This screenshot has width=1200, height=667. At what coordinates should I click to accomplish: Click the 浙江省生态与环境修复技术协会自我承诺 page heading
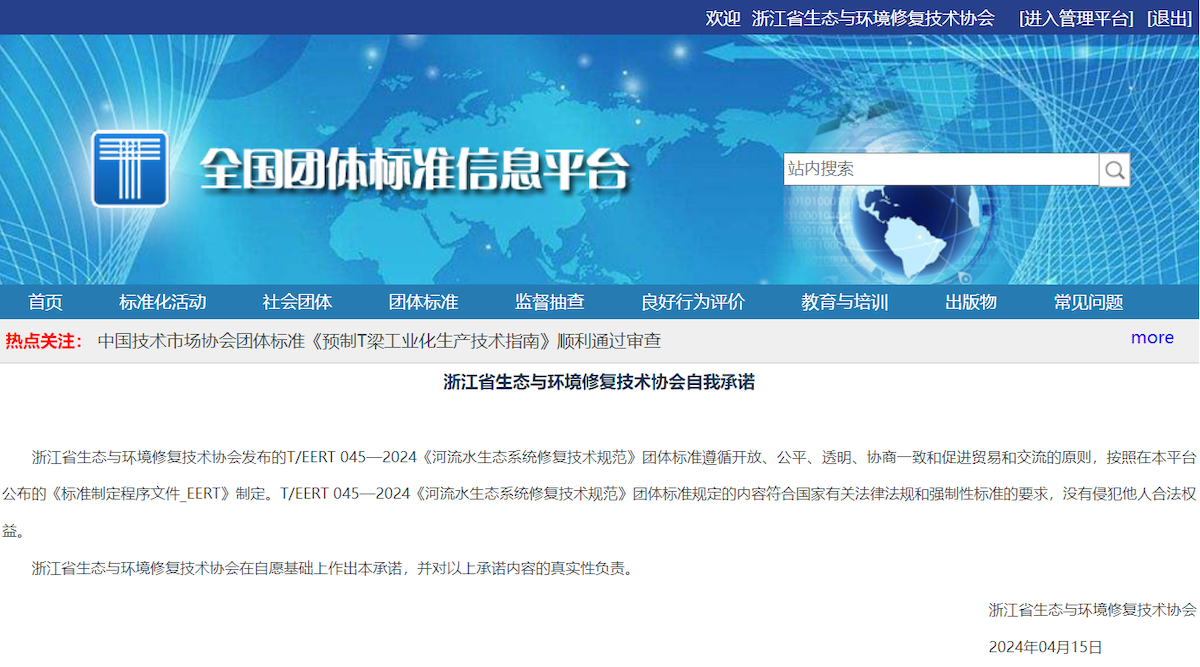point(599,382)
